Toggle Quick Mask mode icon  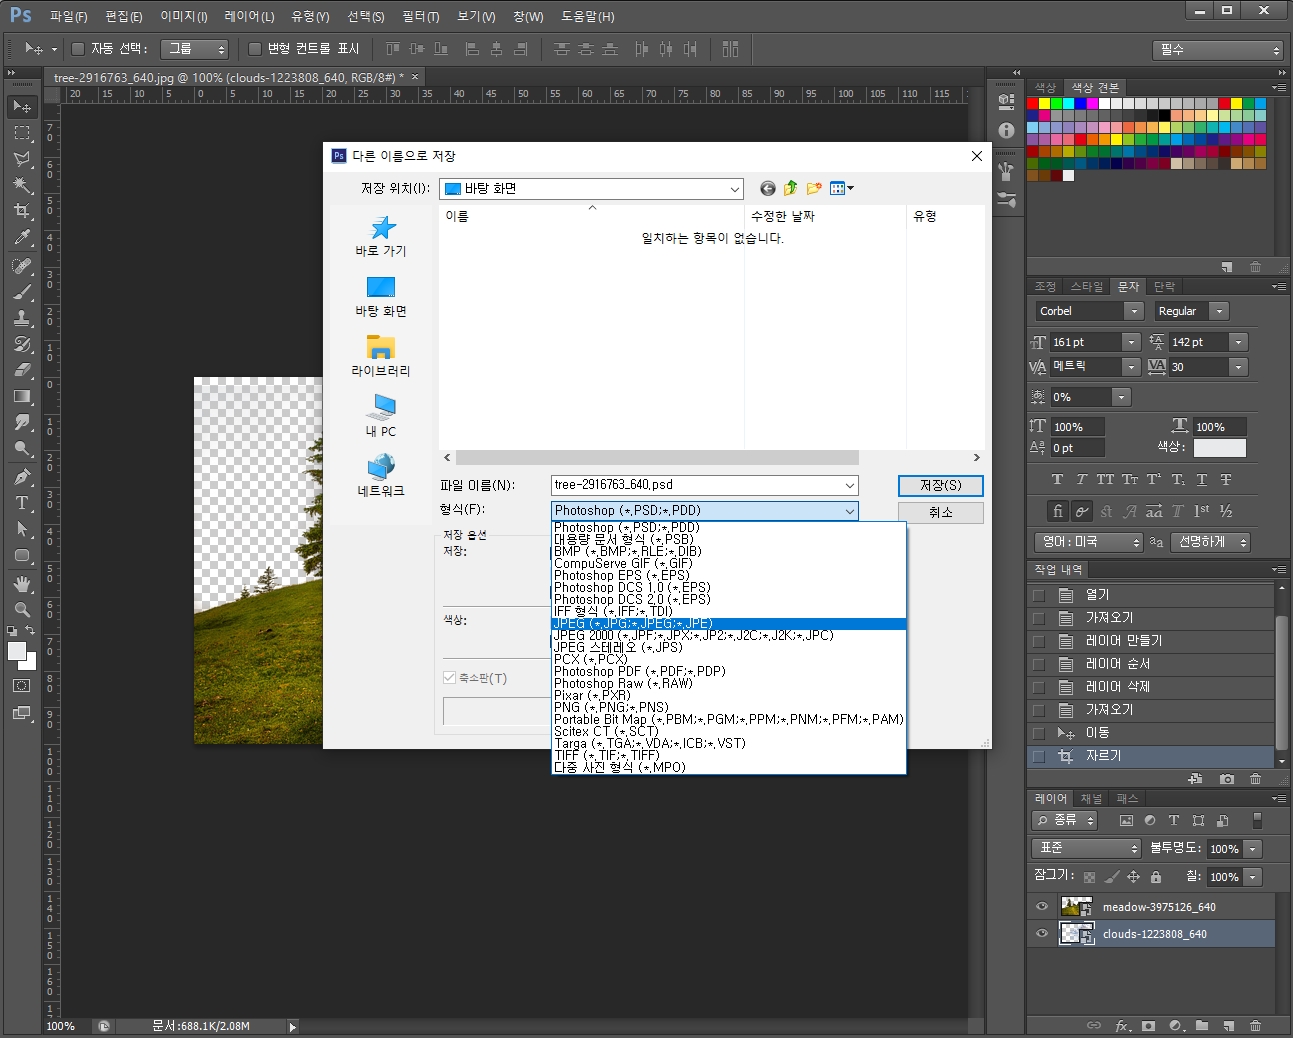22,686
